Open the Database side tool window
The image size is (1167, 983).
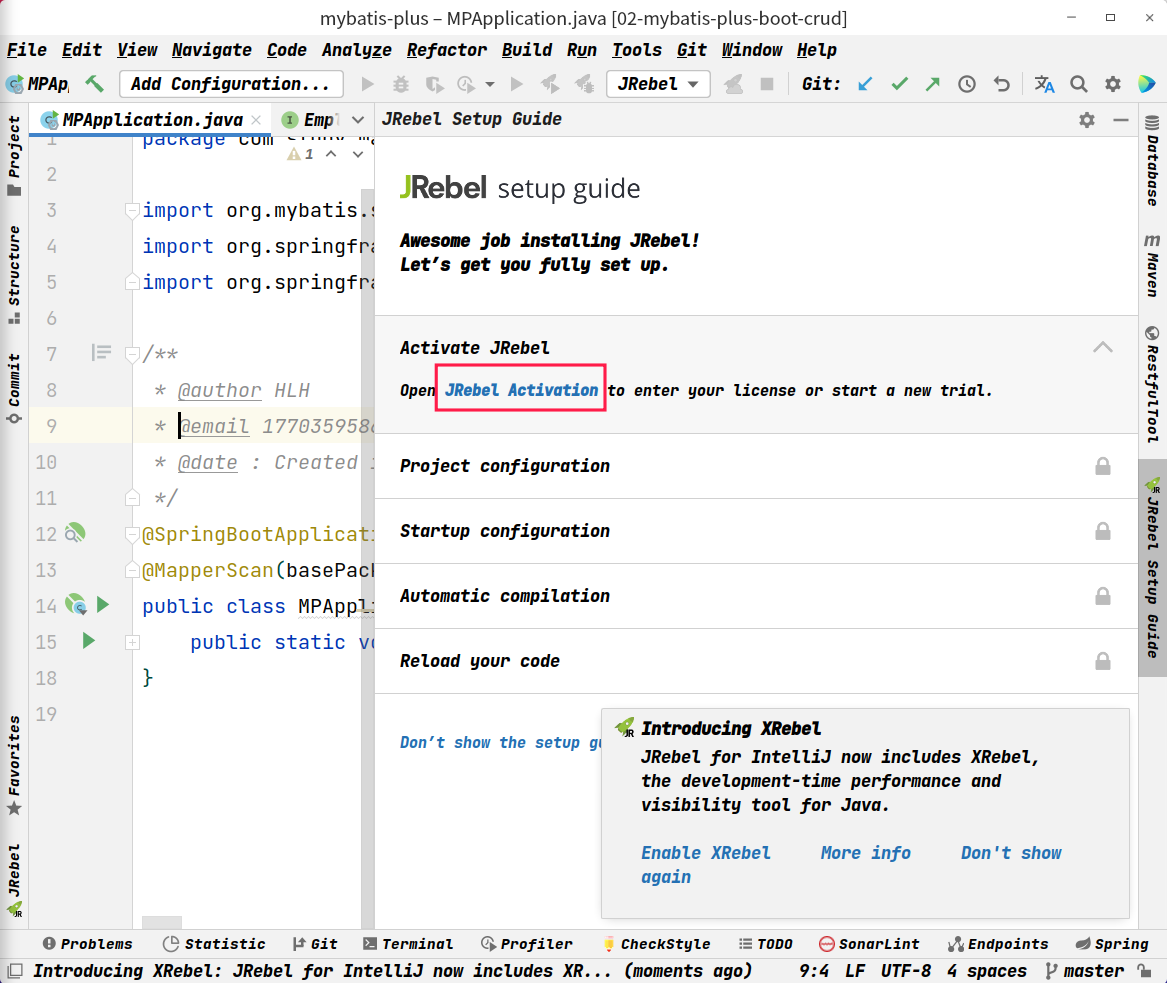point(1152,161)
